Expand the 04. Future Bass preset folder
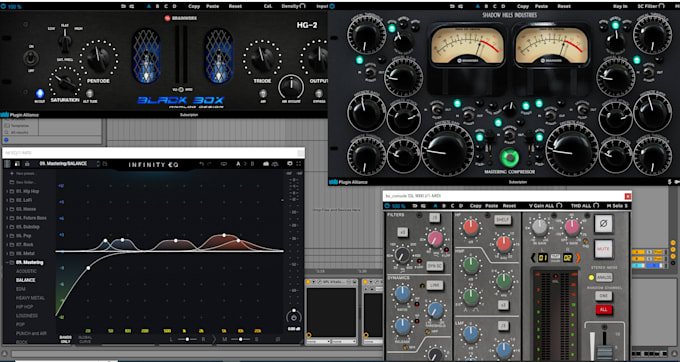 [x=7, y=218]
